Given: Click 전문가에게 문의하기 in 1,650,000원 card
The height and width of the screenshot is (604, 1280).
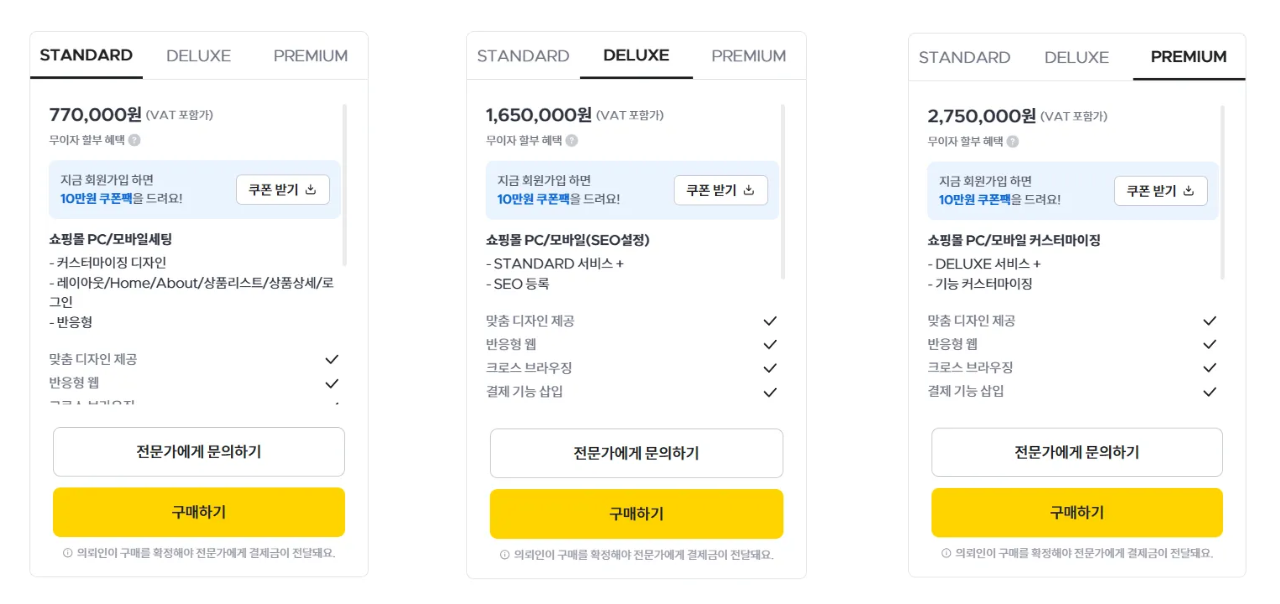Looking at the screenshot, I should click(x=636, y=453).
